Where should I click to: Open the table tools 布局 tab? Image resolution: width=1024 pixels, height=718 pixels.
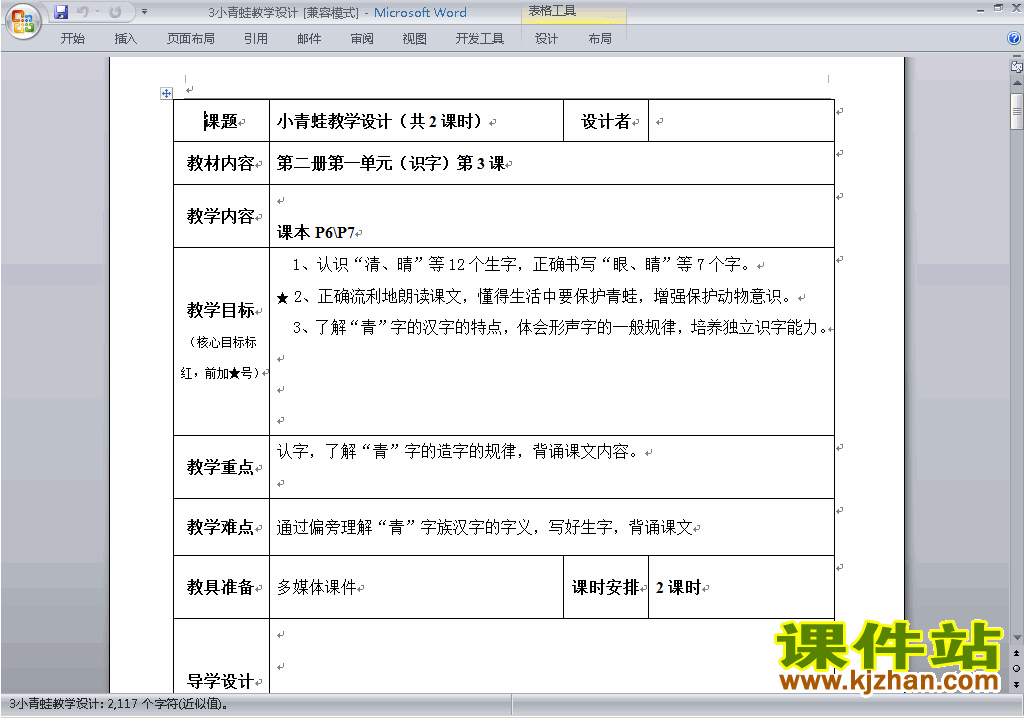pyautogui.click(x=600, y=39)
